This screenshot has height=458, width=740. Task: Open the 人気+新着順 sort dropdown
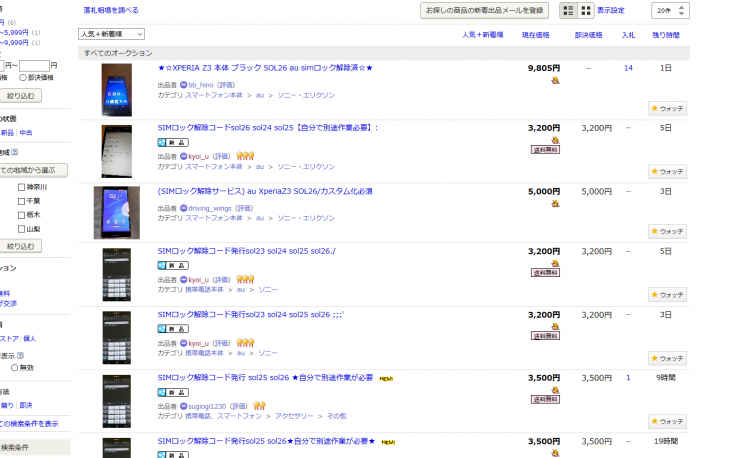tap(111, 34)
